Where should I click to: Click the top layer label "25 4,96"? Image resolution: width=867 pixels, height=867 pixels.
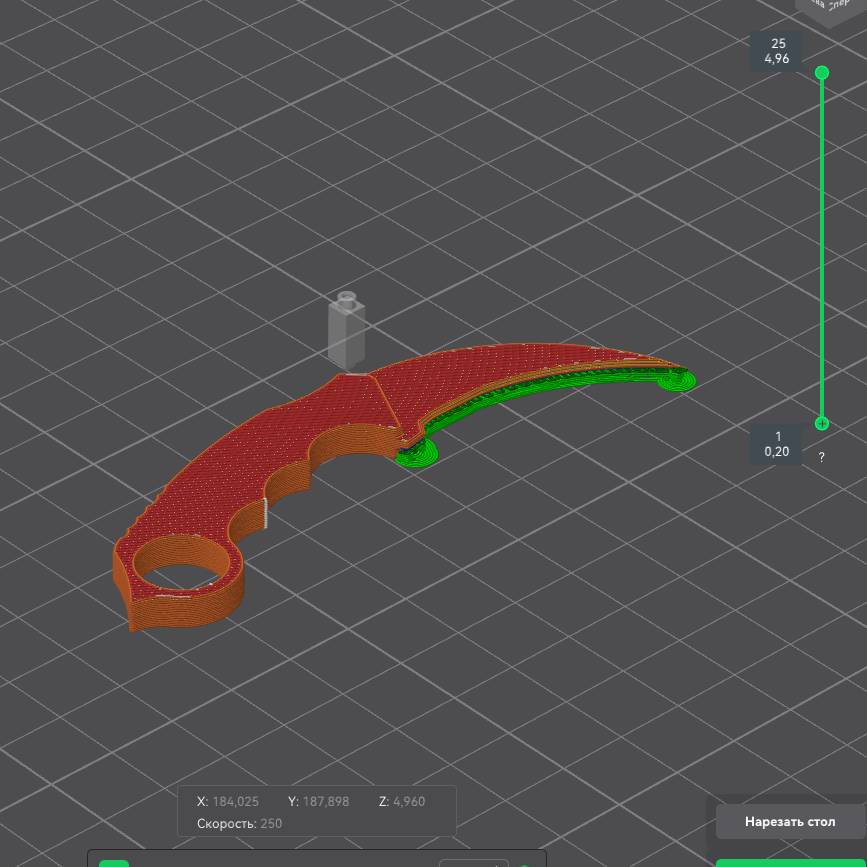pyautogui.click(x=777, y=51)
